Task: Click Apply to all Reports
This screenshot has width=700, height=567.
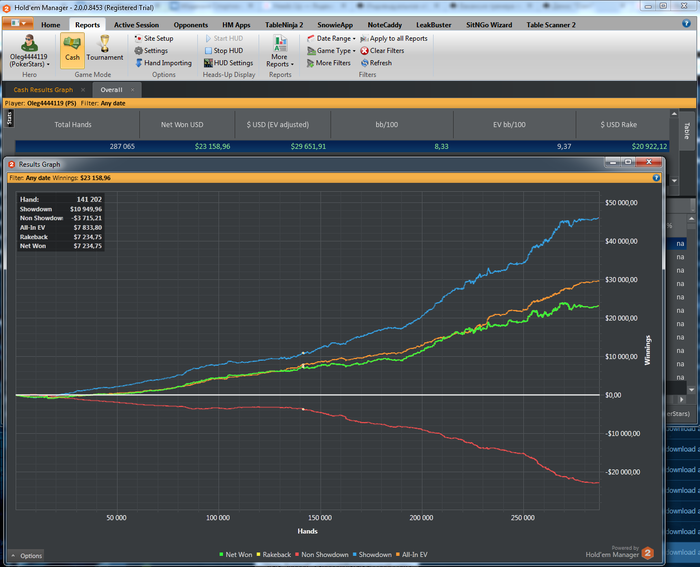Action: pos(398,38)
